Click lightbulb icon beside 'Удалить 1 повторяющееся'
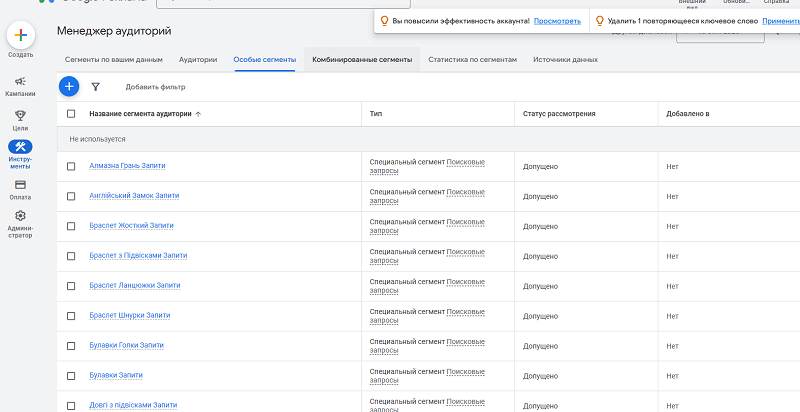The width and height of the screenshot is (800, 412). 600,21
